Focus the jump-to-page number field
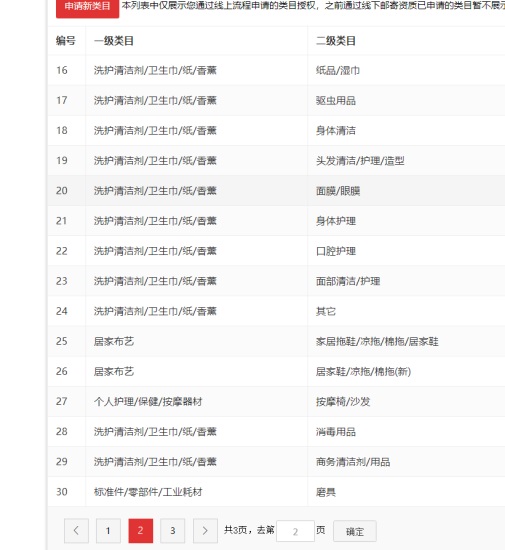This screenshot has height=550, width=505. coord(295,531)
